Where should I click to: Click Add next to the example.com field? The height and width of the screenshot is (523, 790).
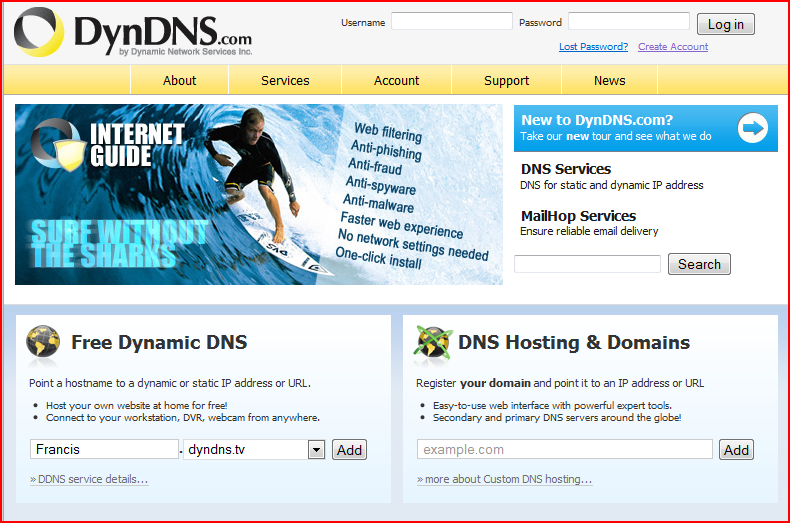click(736, 450)
